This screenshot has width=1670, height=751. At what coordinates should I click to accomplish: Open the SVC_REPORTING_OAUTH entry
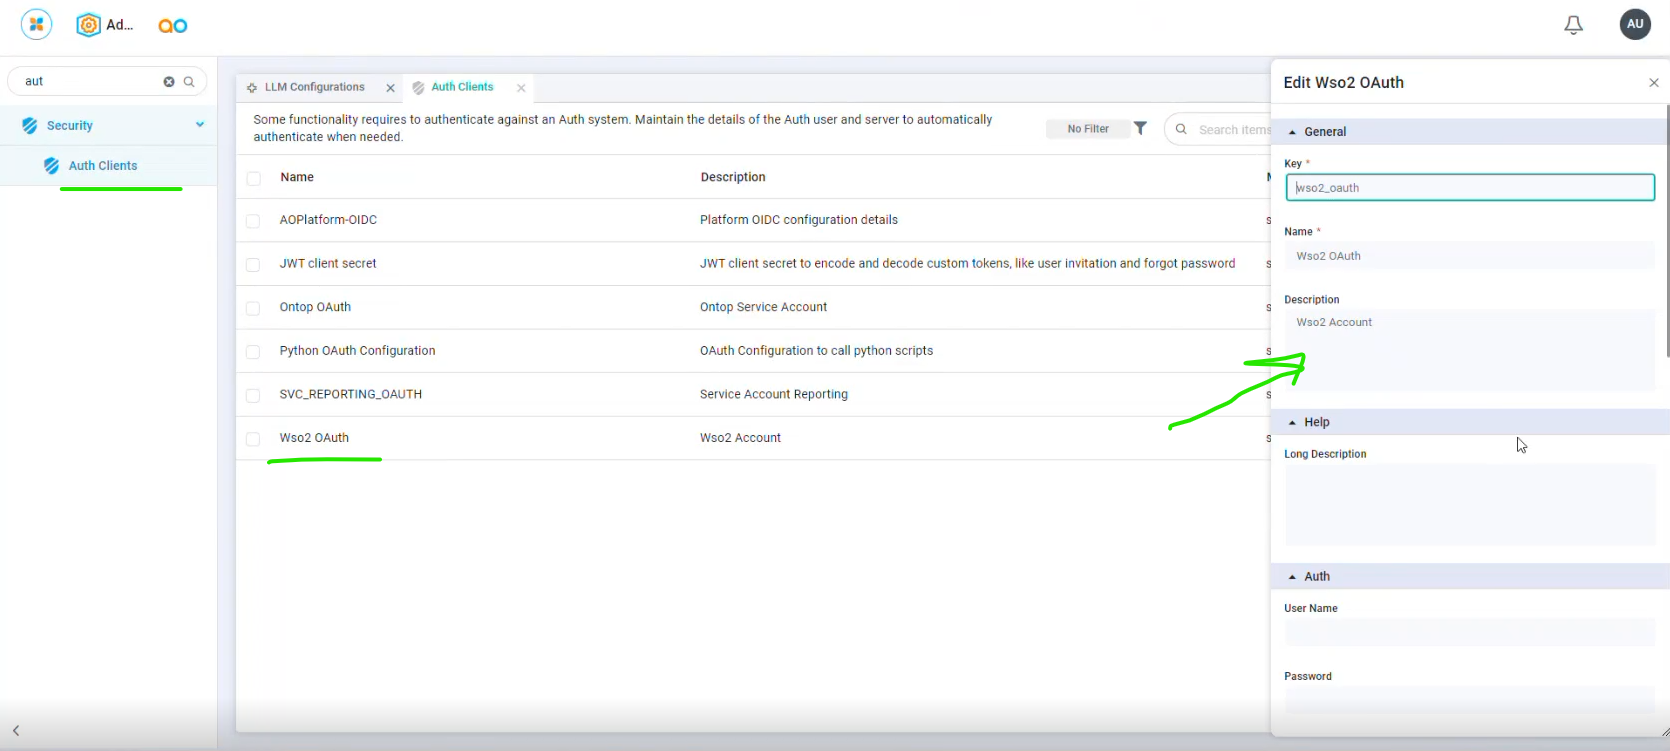(x=351, y=395)
